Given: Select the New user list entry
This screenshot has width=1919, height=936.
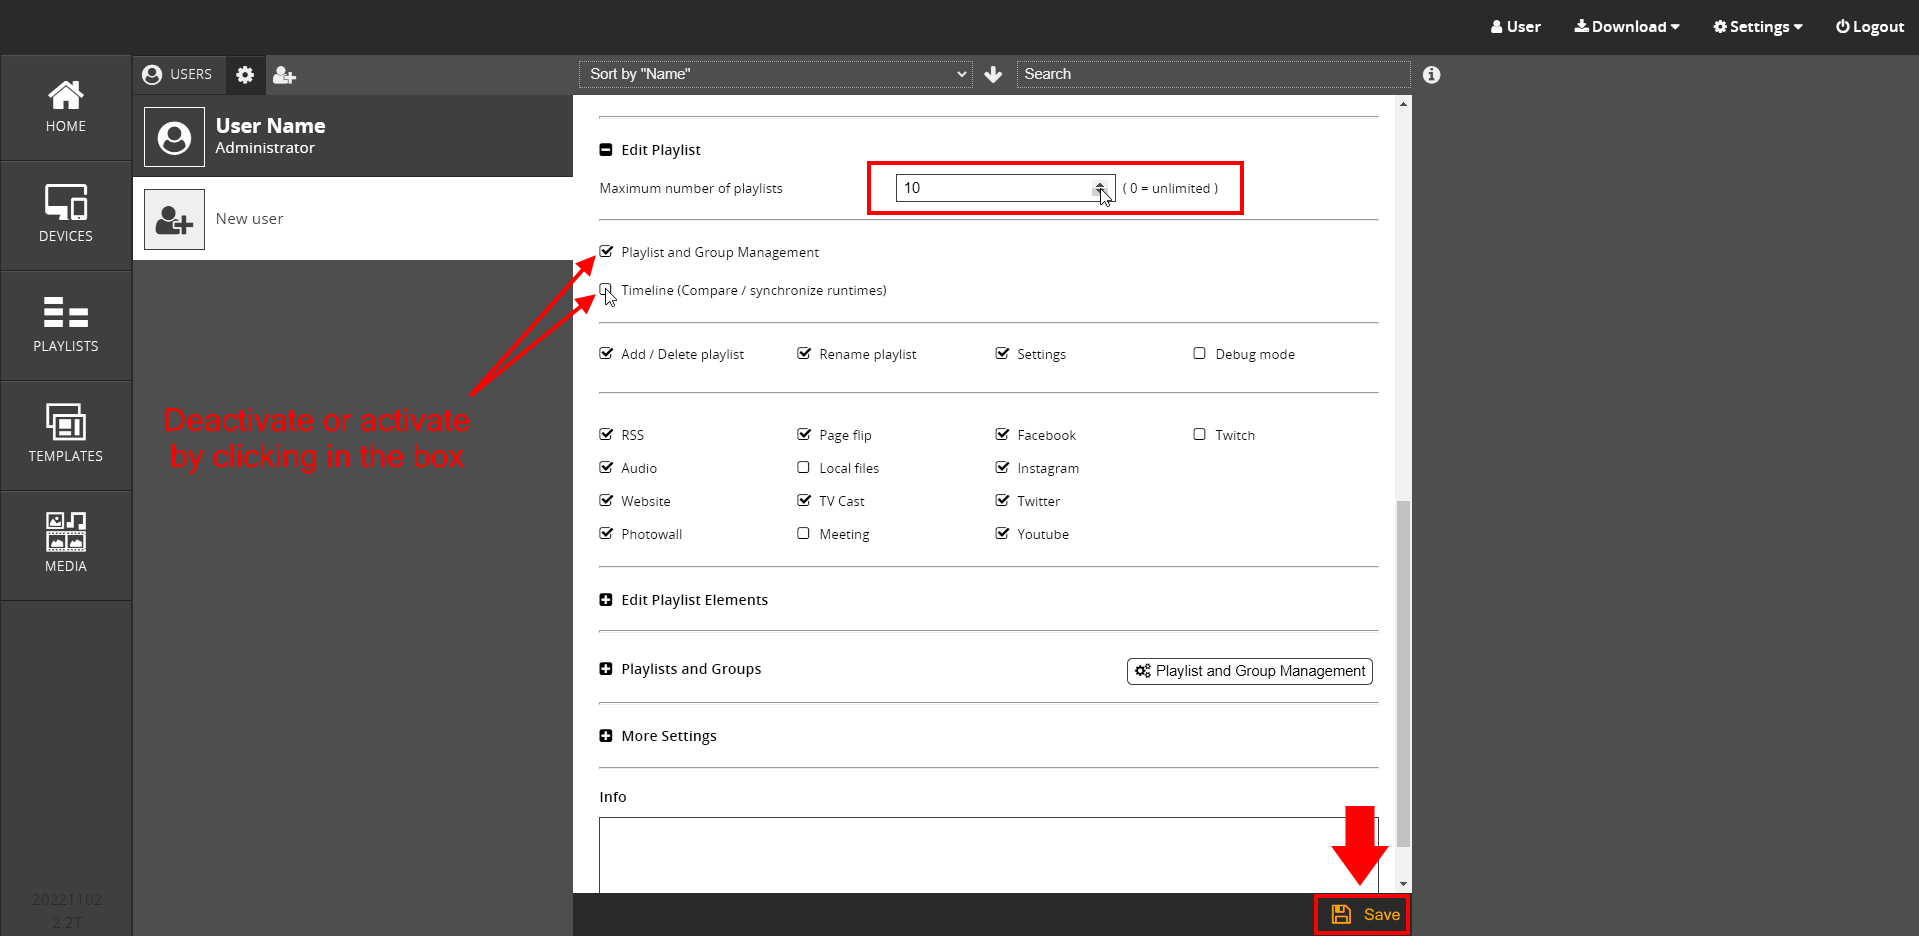Looking at the screenshot, I should [353, 219].
